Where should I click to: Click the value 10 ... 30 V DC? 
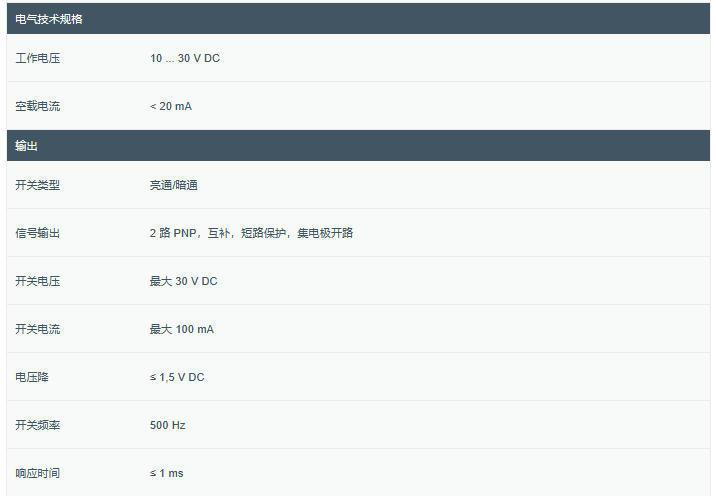tap(185, 58)
